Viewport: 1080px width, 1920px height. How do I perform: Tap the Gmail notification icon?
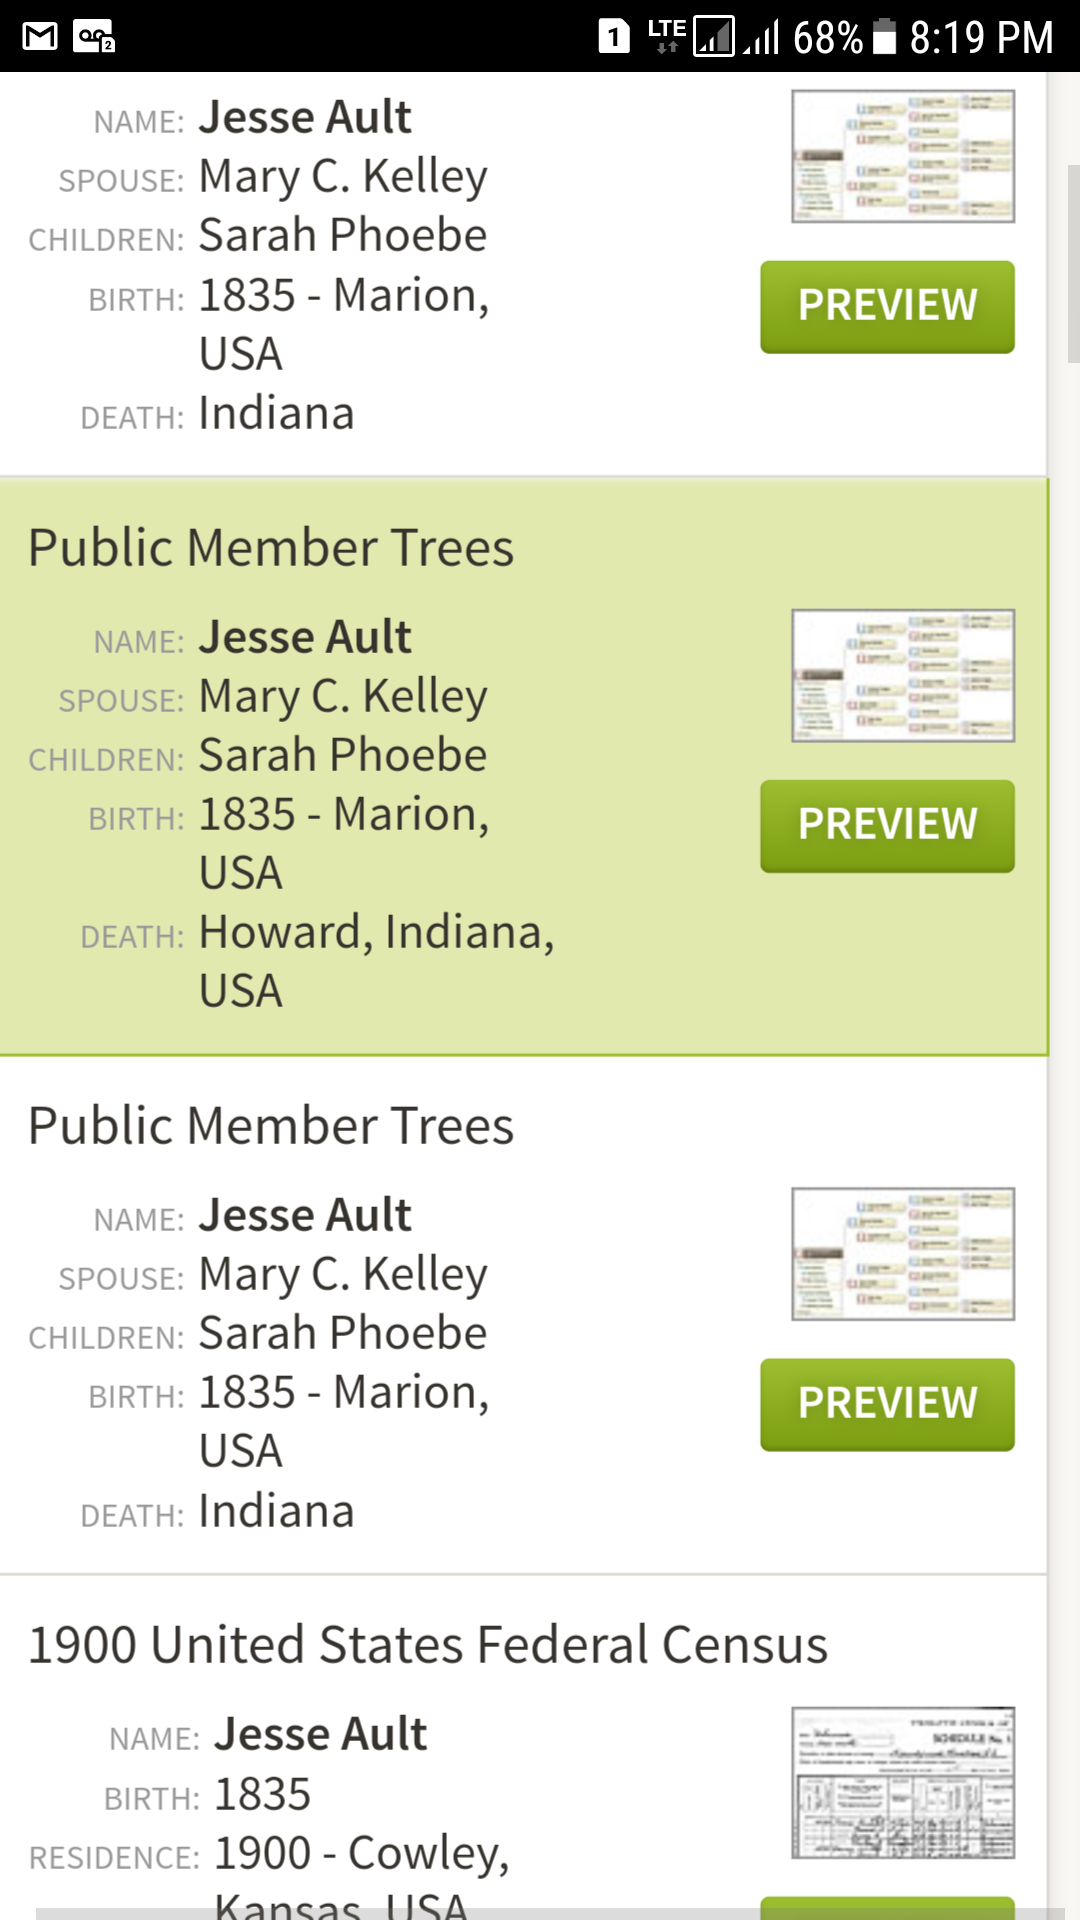click(40, 37)
